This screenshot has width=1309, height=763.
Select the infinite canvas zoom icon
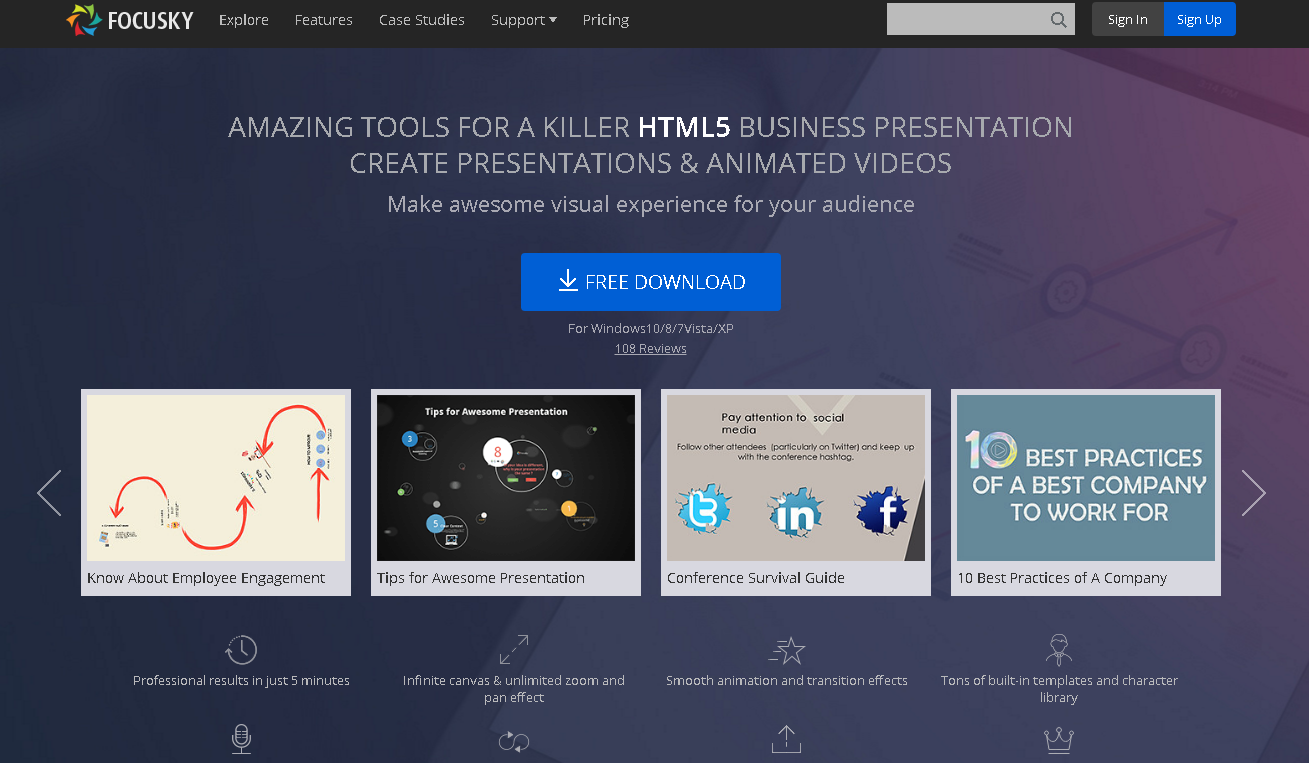pyautogui.click(x=513, y=649)
